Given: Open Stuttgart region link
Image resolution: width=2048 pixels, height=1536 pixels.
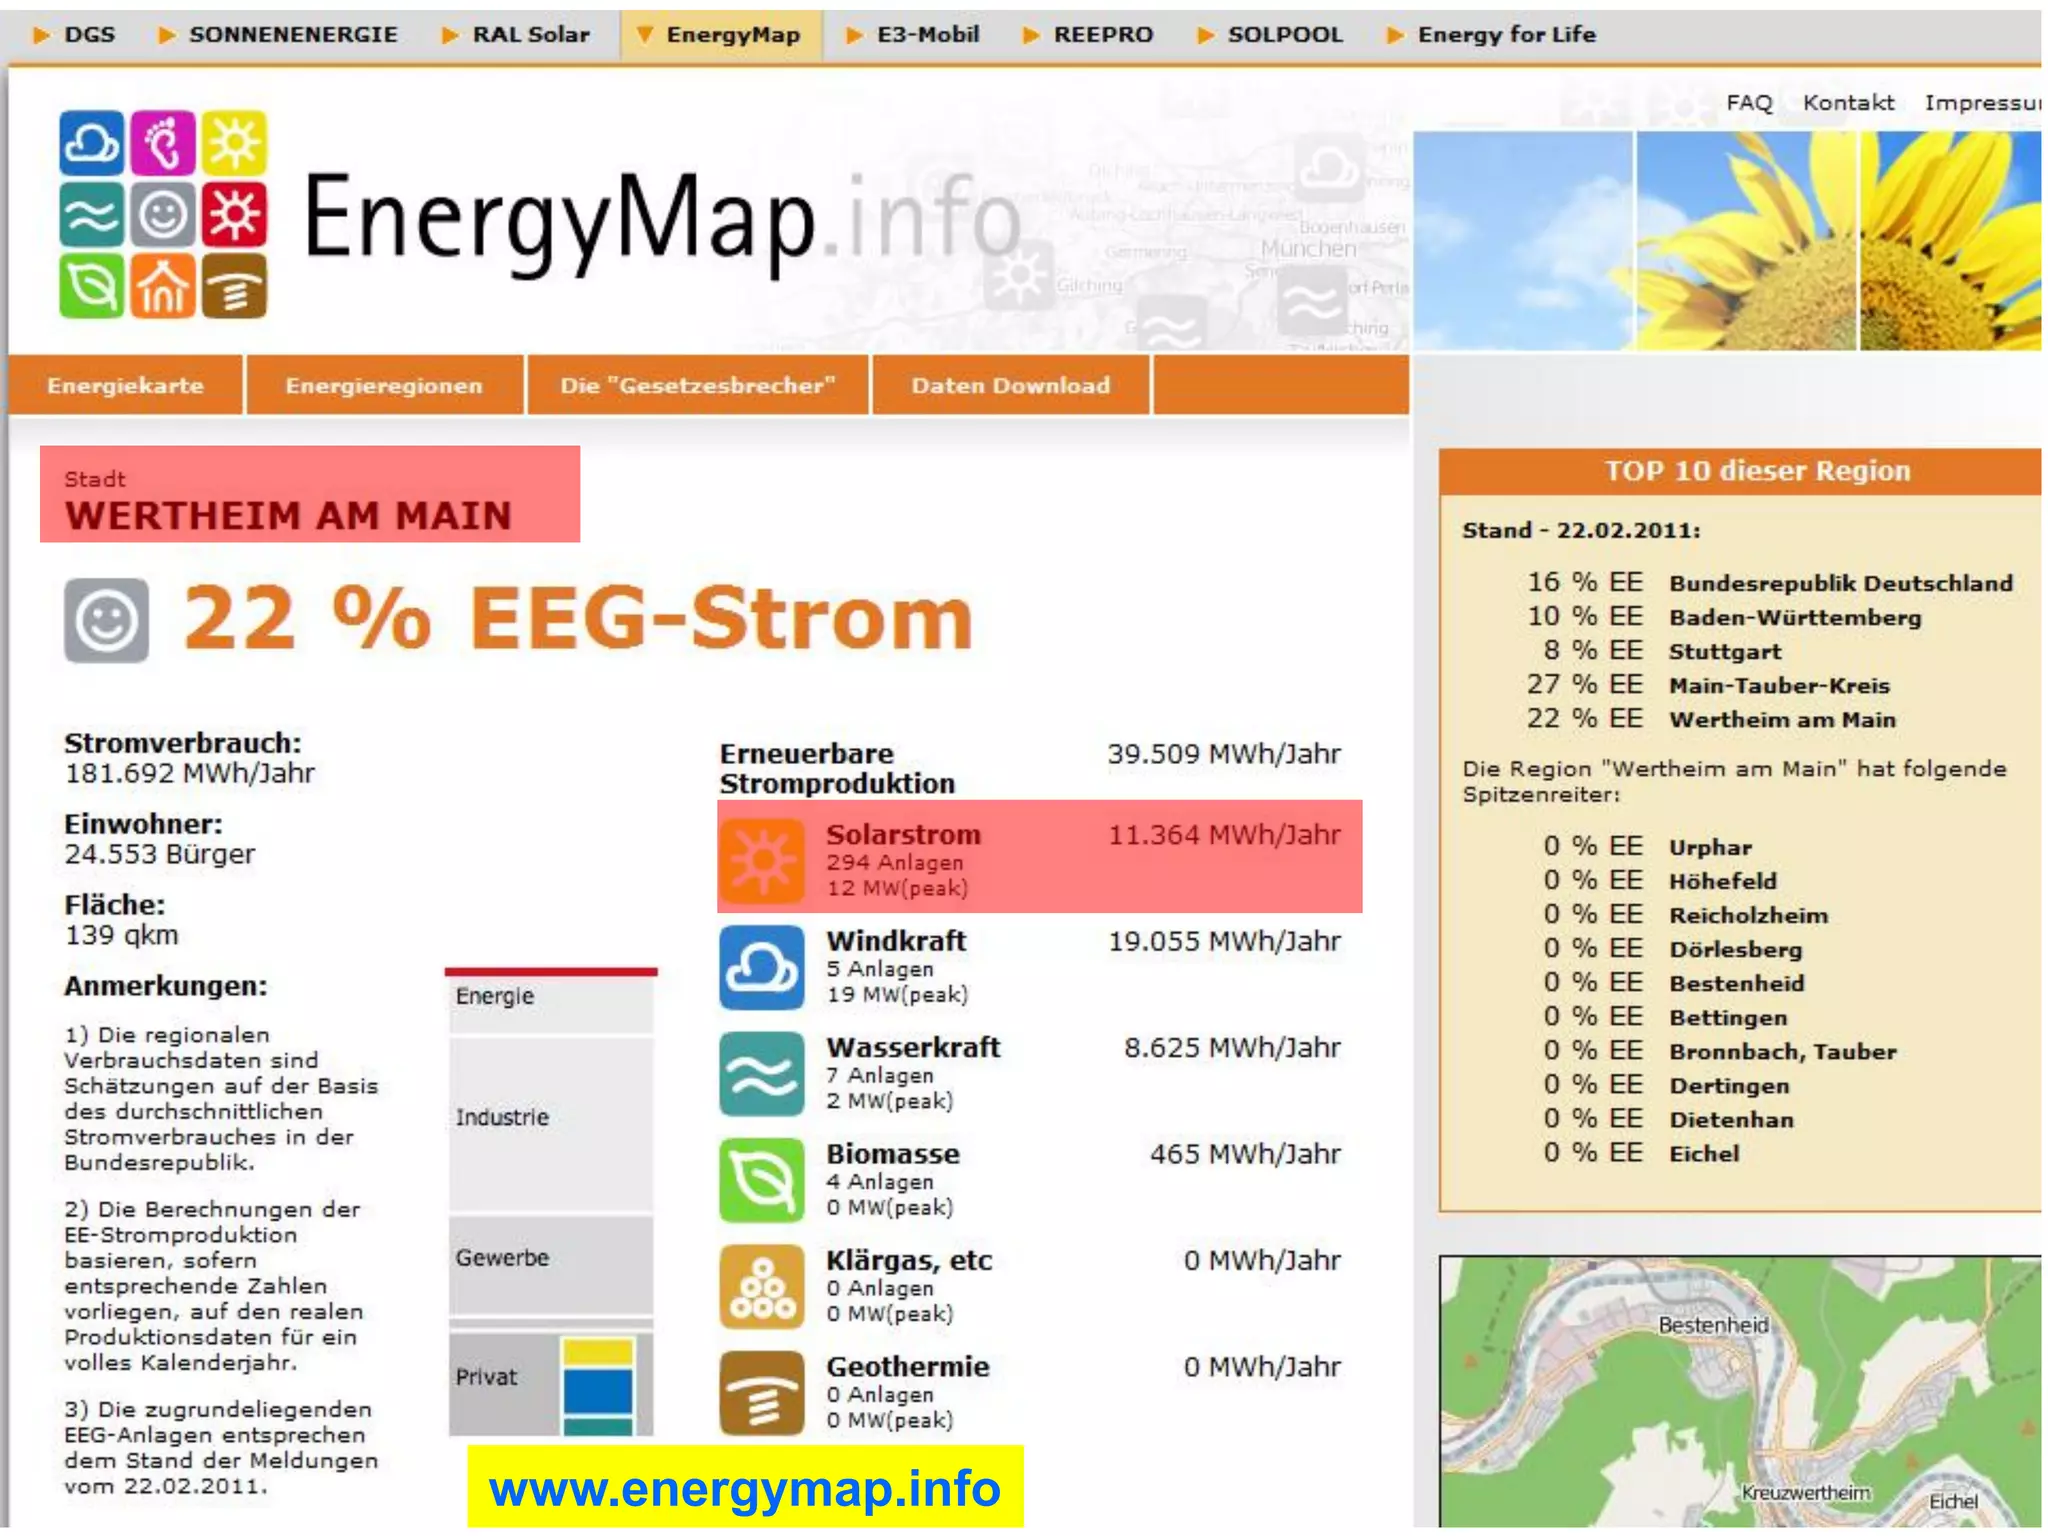Looking at the screenshot, I should pyautogui.click(x=1725, y=651).
